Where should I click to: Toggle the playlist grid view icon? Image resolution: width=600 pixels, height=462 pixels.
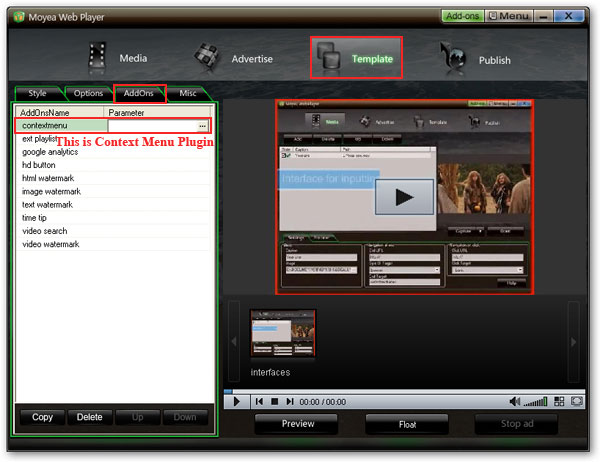pos(559,401)
